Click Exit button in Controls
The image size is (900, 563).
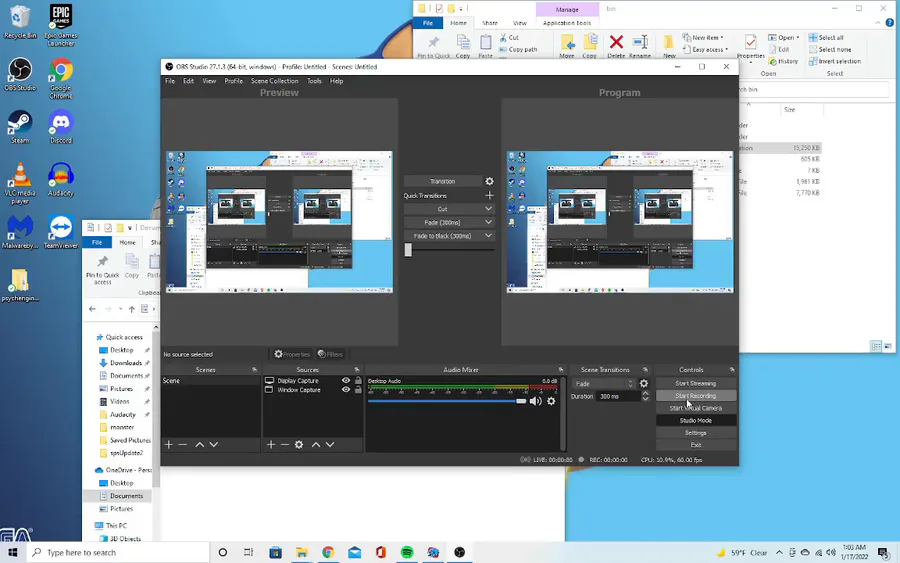coord(696,445)
